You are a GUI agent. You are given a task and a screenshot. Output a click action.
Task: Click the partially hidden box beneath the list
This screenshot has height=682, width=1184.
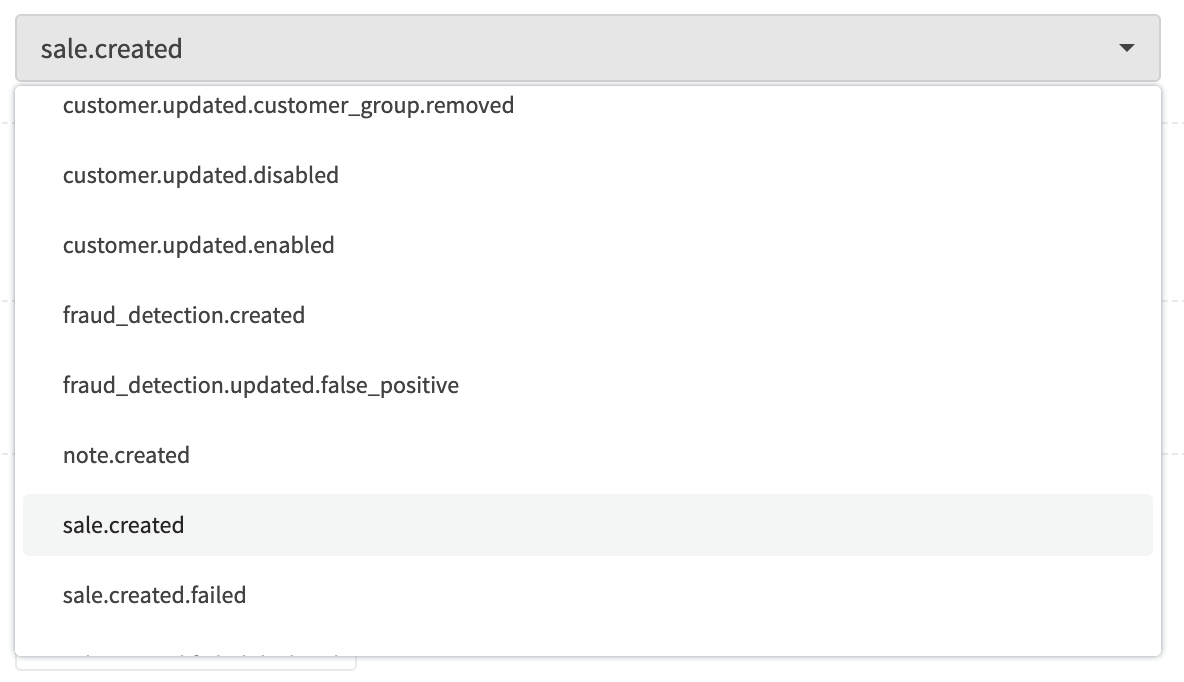pos(186,663)
